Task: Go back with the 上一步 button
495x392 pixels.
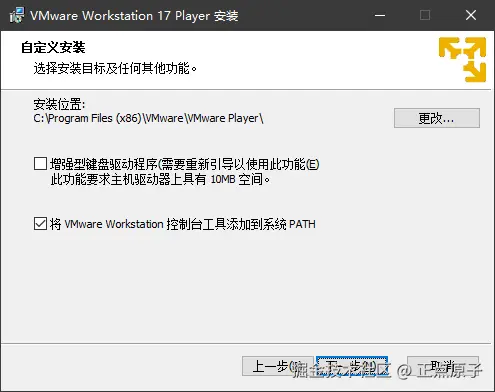Action: (x=278, y=366)
